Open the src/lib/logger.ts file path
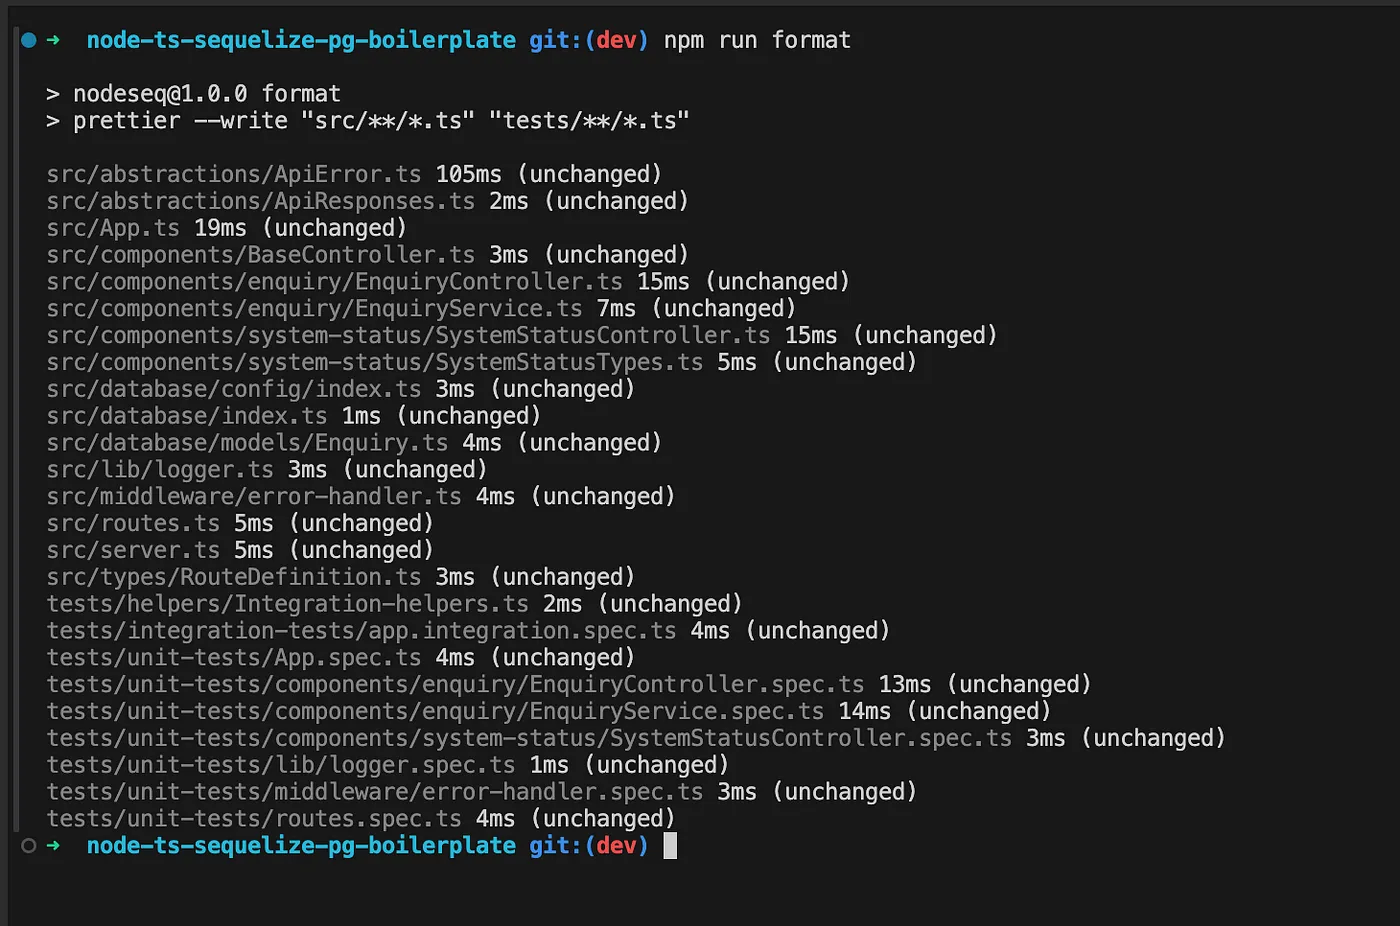This screenshot has width=1400, height=926. click(160, 468)
